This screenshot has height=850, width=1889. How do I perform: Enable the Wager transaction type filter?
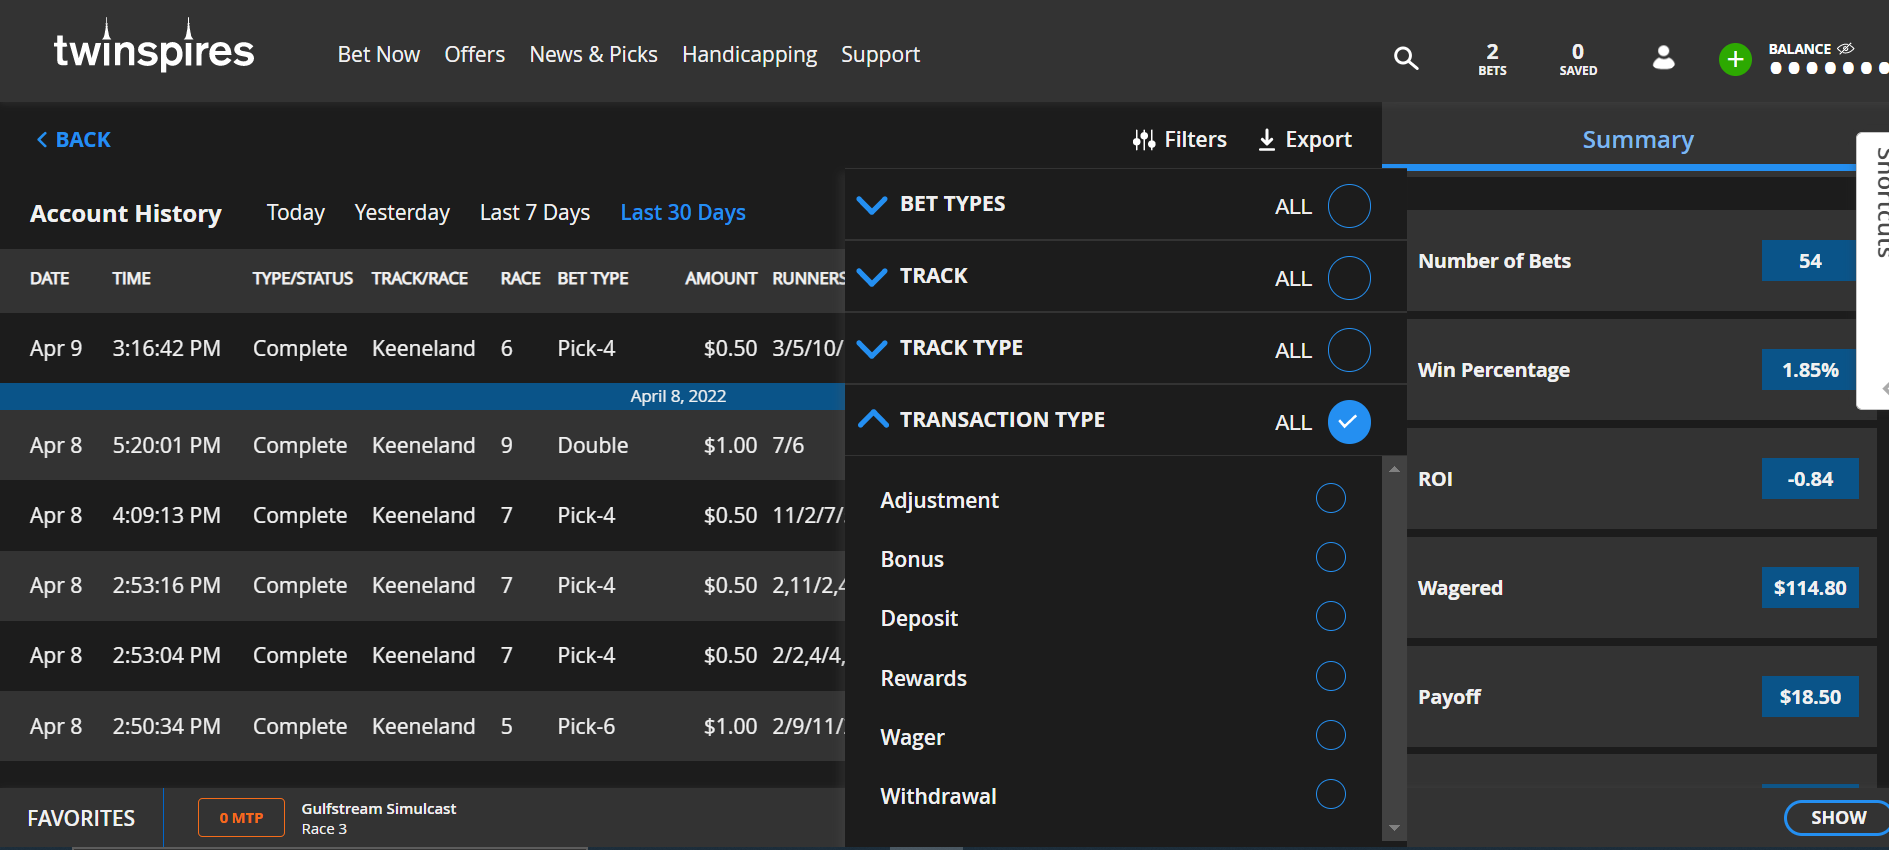[x=1331, y=735]
